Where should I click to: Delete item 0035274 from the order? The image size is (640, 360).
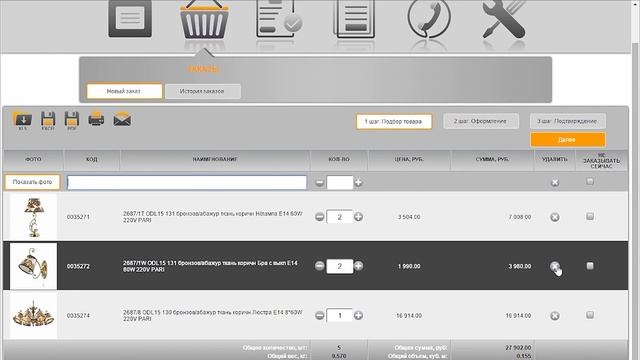[x=555, y=316]
